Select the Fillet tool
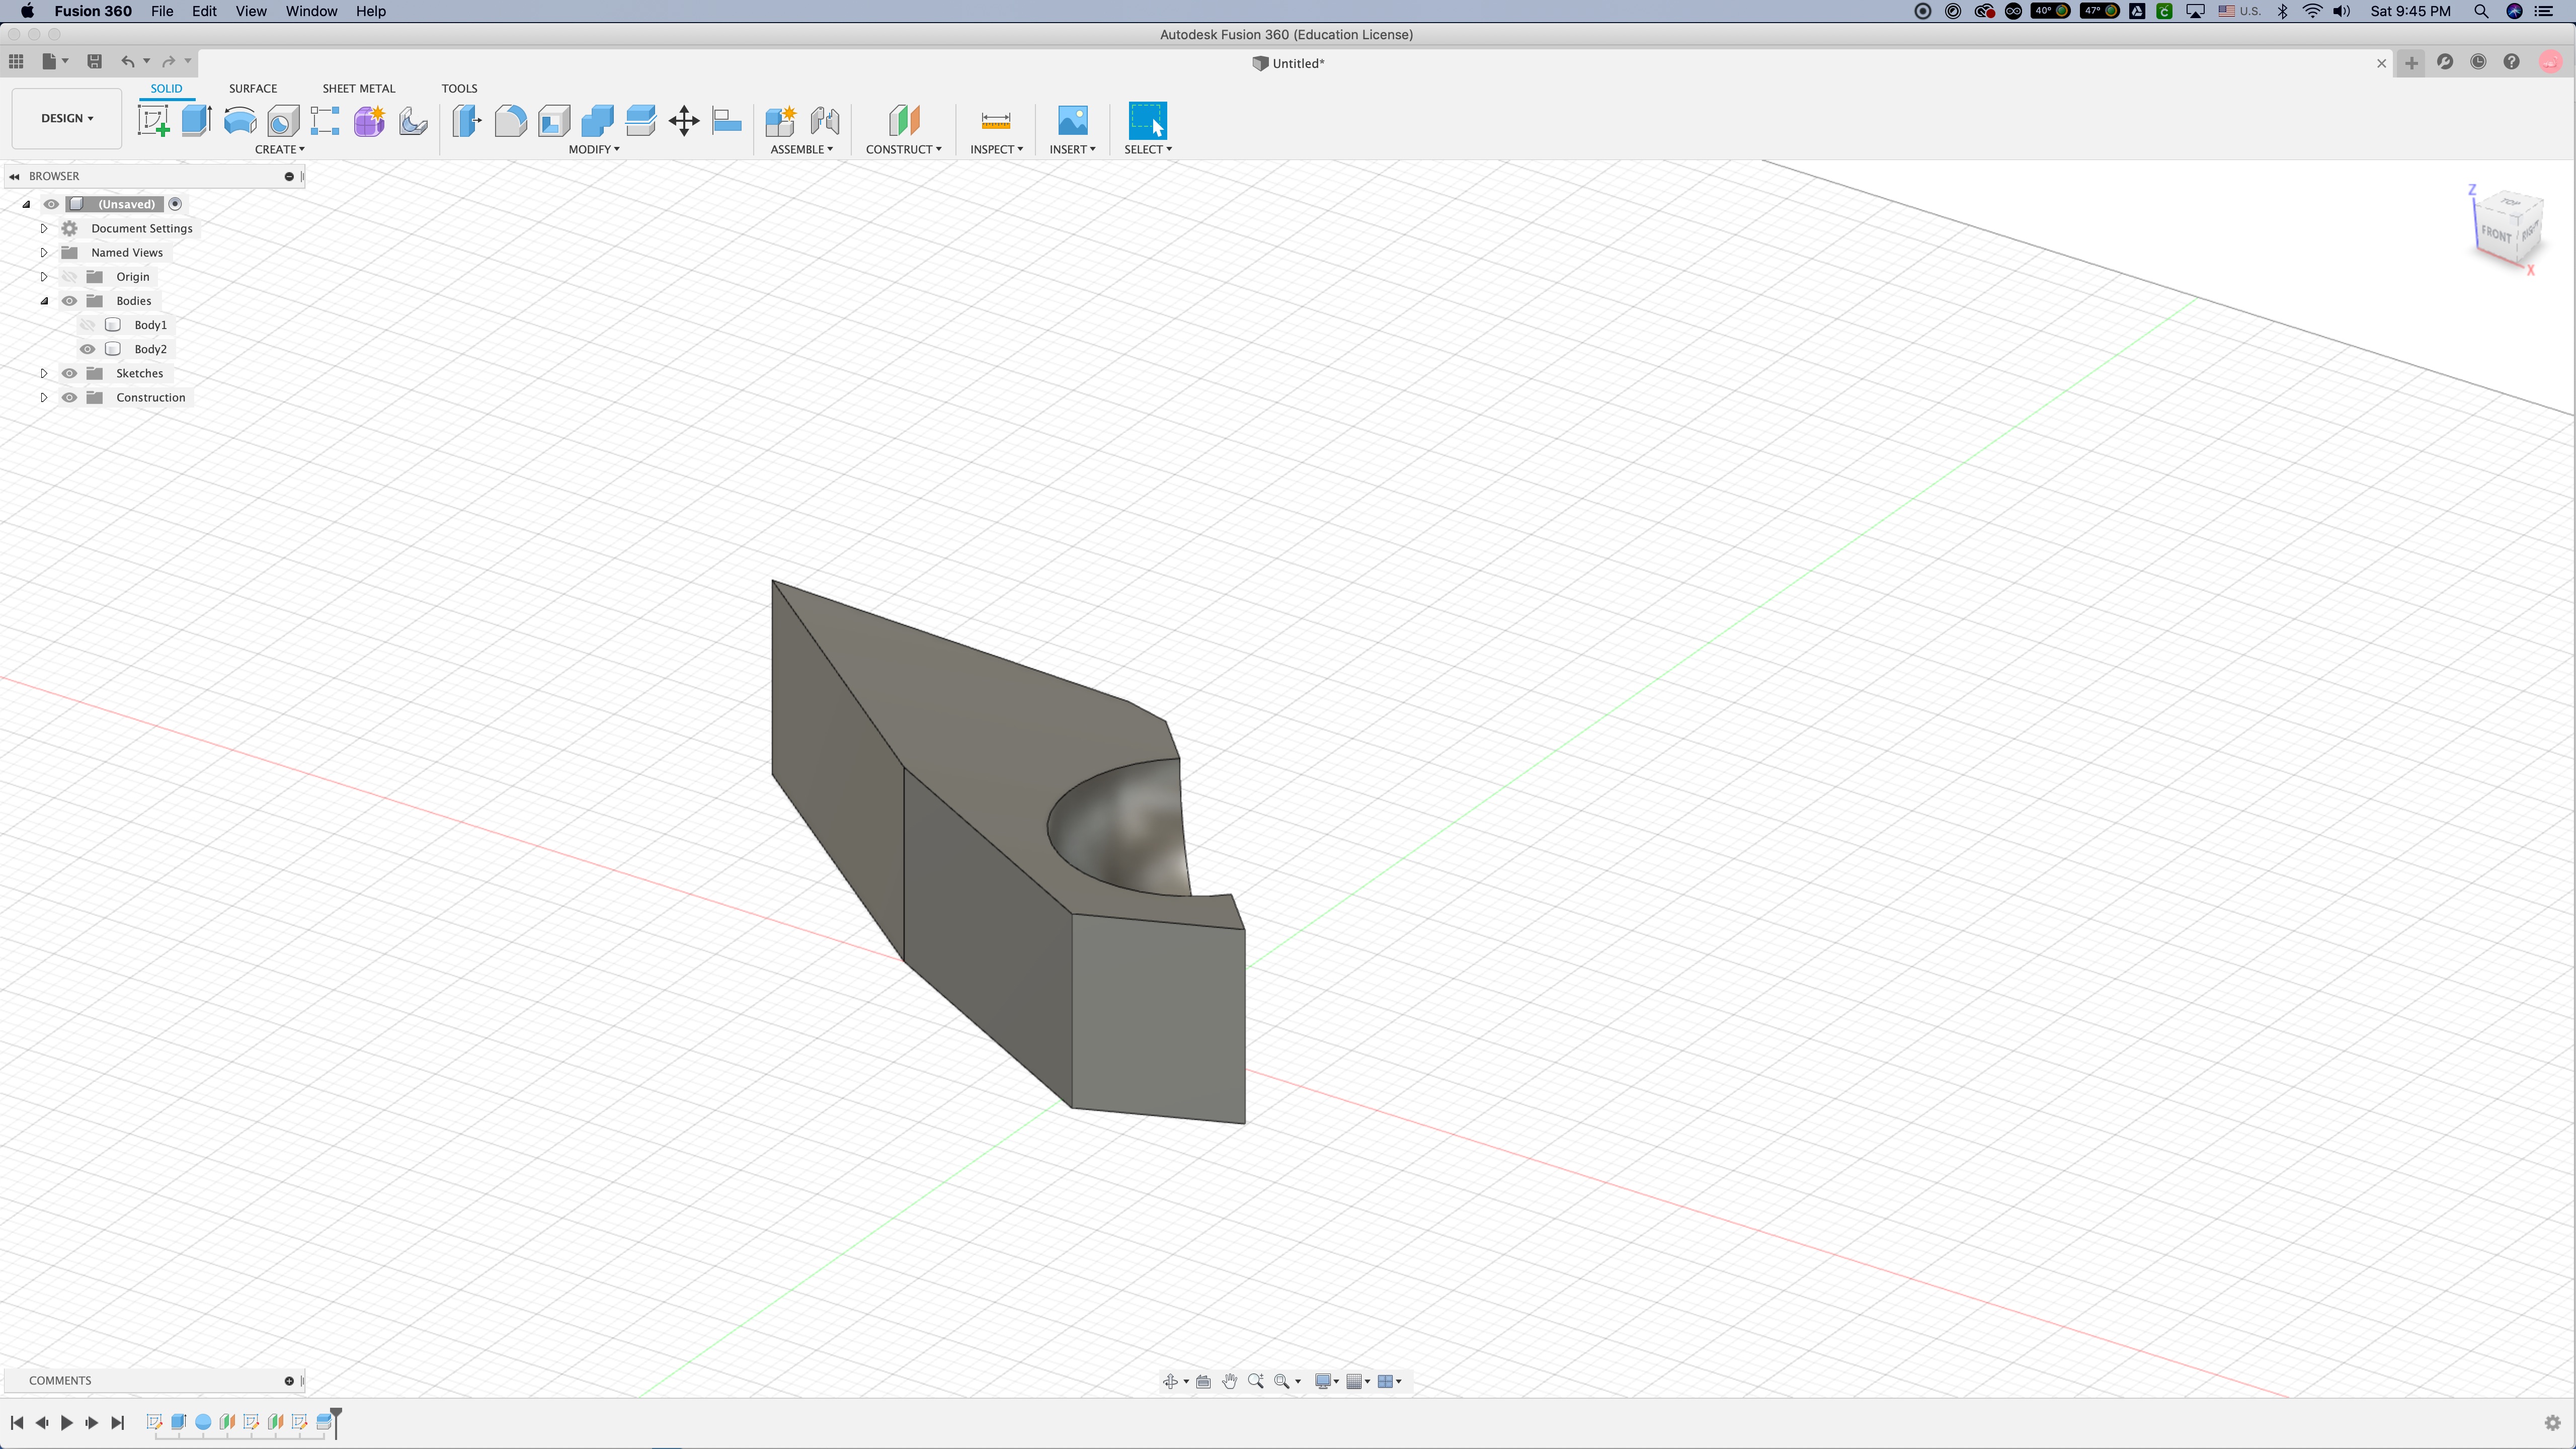This screenshot has height=1449, width=2576. [x=510, y=121]
